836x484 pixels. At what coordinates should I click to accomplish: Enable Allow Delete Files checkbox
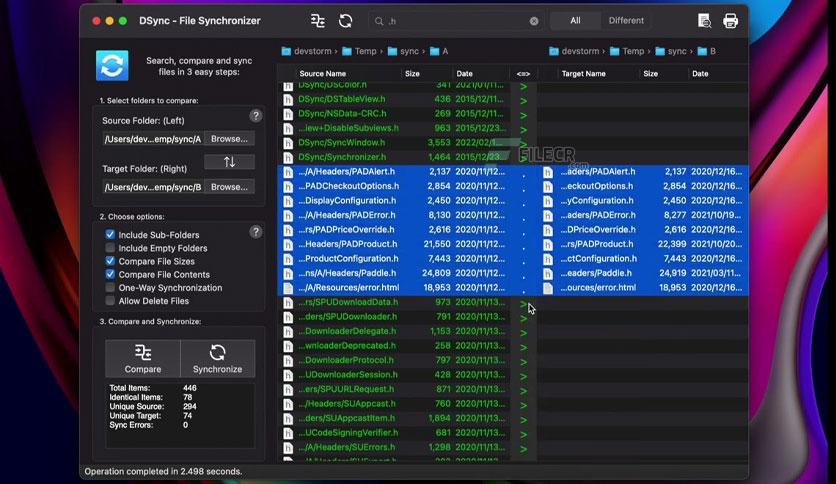(x=110, y=301)
